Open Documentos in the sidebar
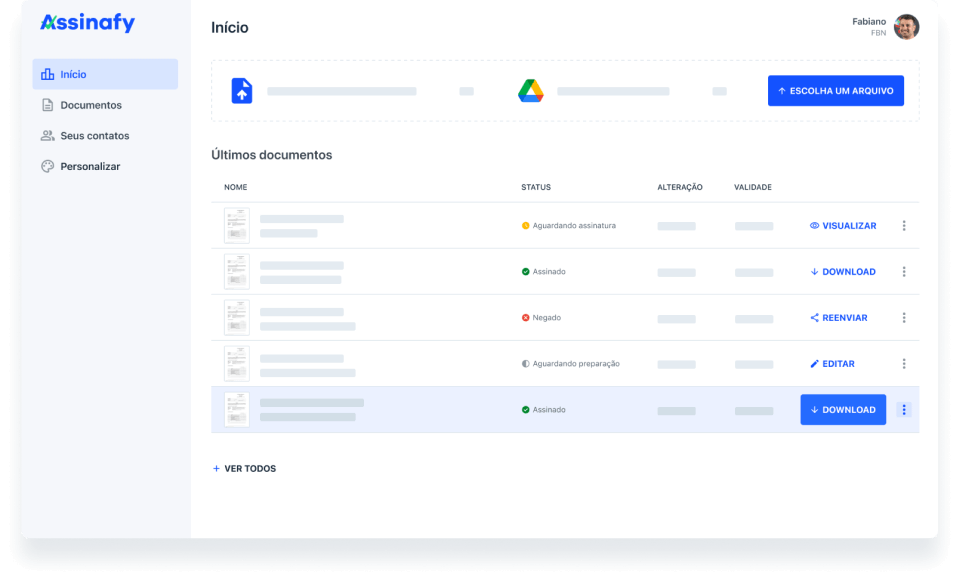959x580 pixels. [x=90, y=105]
